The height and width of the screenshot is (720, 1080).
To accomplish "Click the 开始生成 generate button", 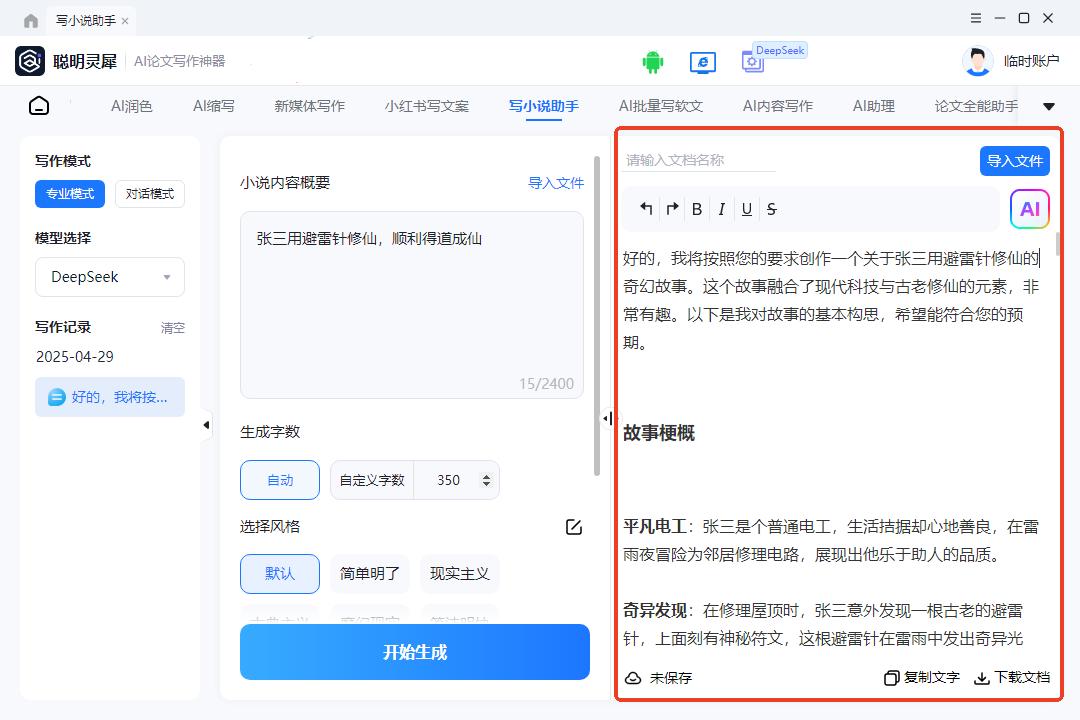I will click(x=414, y=652).
